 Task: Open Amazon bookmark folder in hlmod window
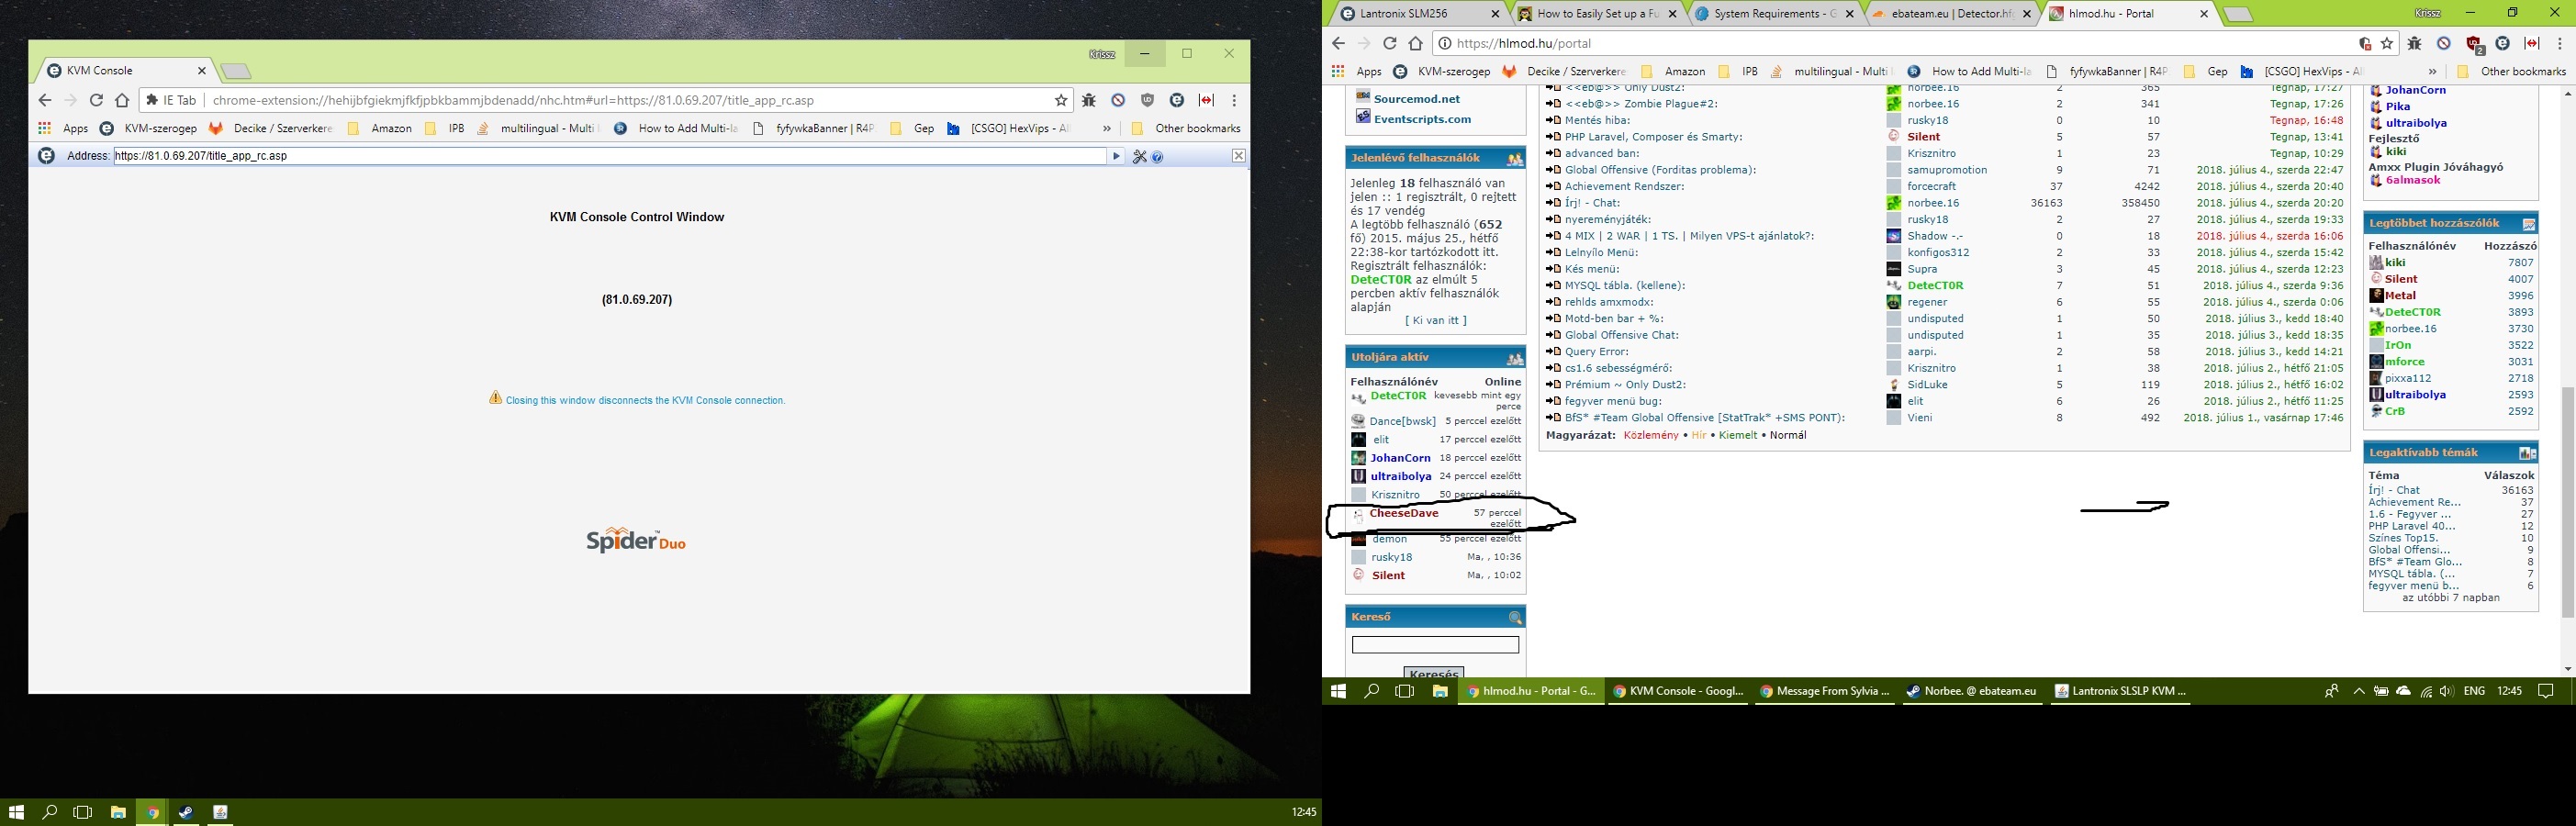click(x=1673, y=71)
